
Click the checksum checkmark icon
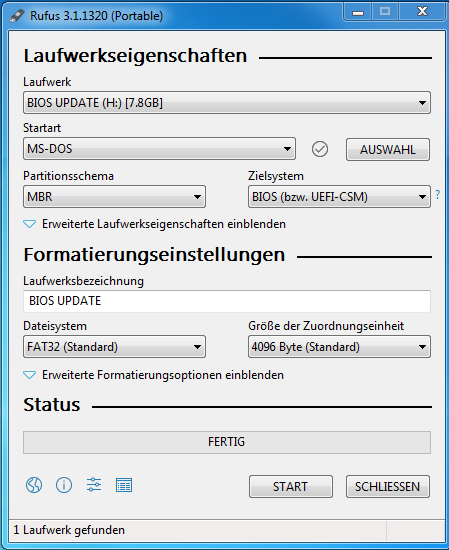(320, 149)
